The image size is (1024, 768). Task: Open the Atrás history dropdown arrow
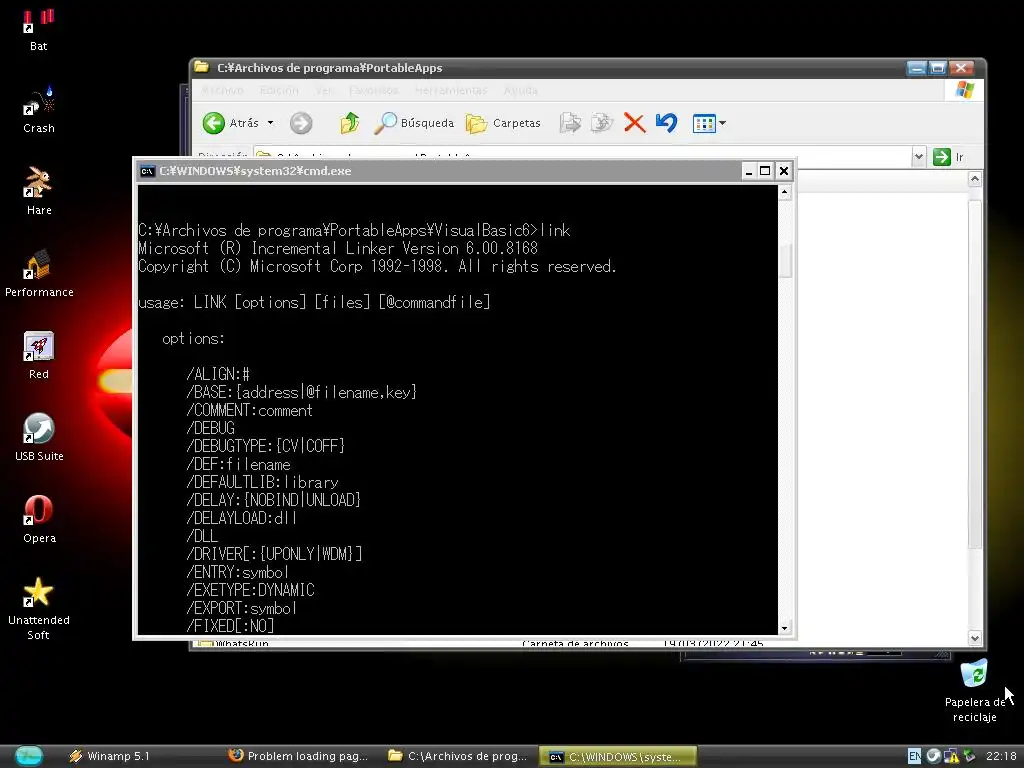click(x=270, y=123)
